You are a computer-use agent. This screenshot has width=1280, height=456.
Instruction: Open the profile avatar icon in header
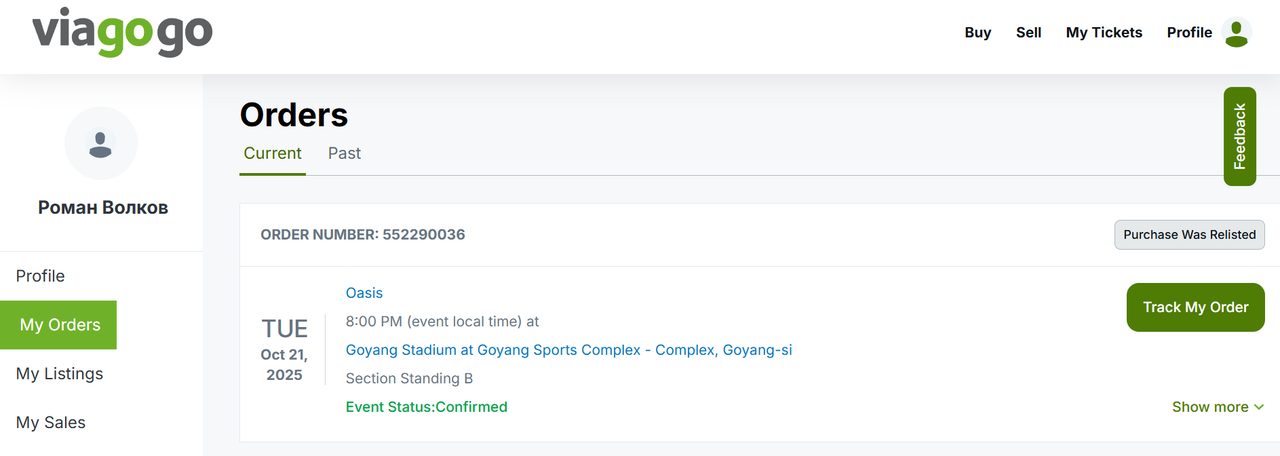1237,33
